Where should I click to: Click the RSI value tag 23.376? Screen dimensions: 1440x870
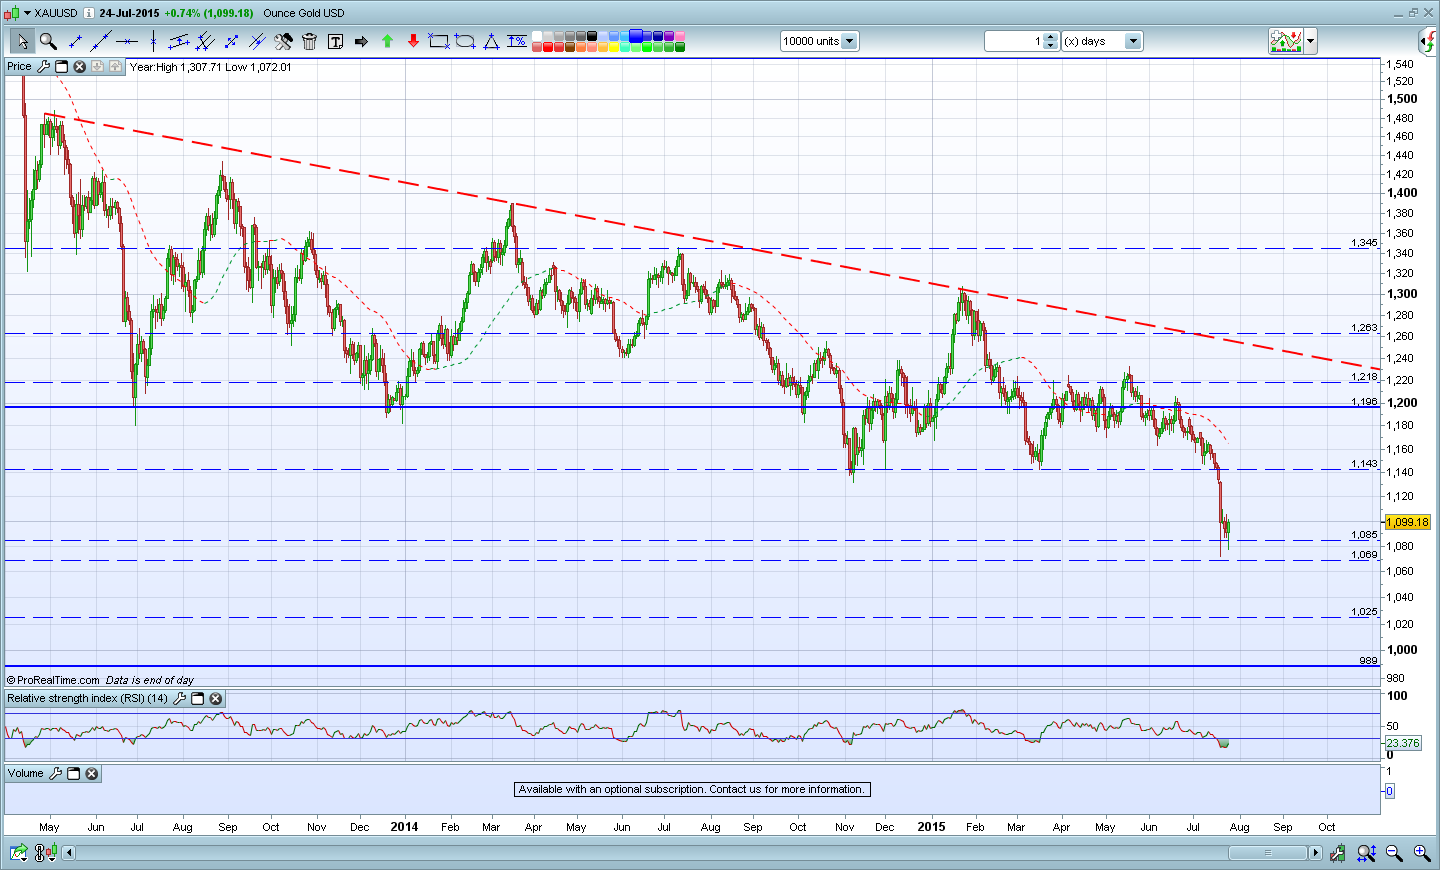click(x=1403, y=743)
